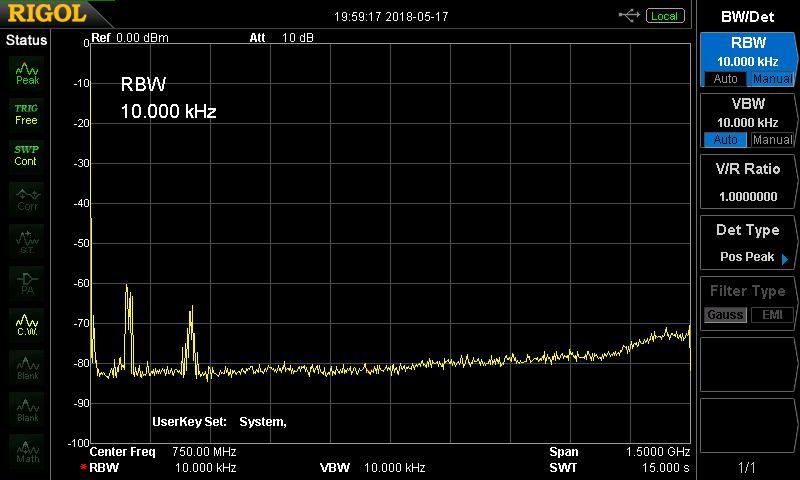
Task: Expand Det Type Pos Peak submenu arrow
Action: coord(785,259)
